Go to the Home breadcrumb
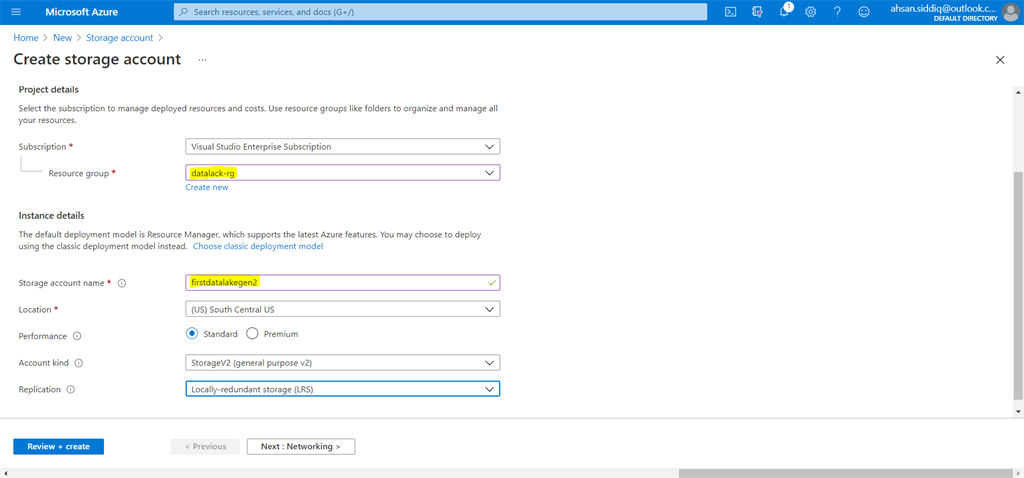The height and width of the screenshot is (478, 1024). tap(25, 38)
